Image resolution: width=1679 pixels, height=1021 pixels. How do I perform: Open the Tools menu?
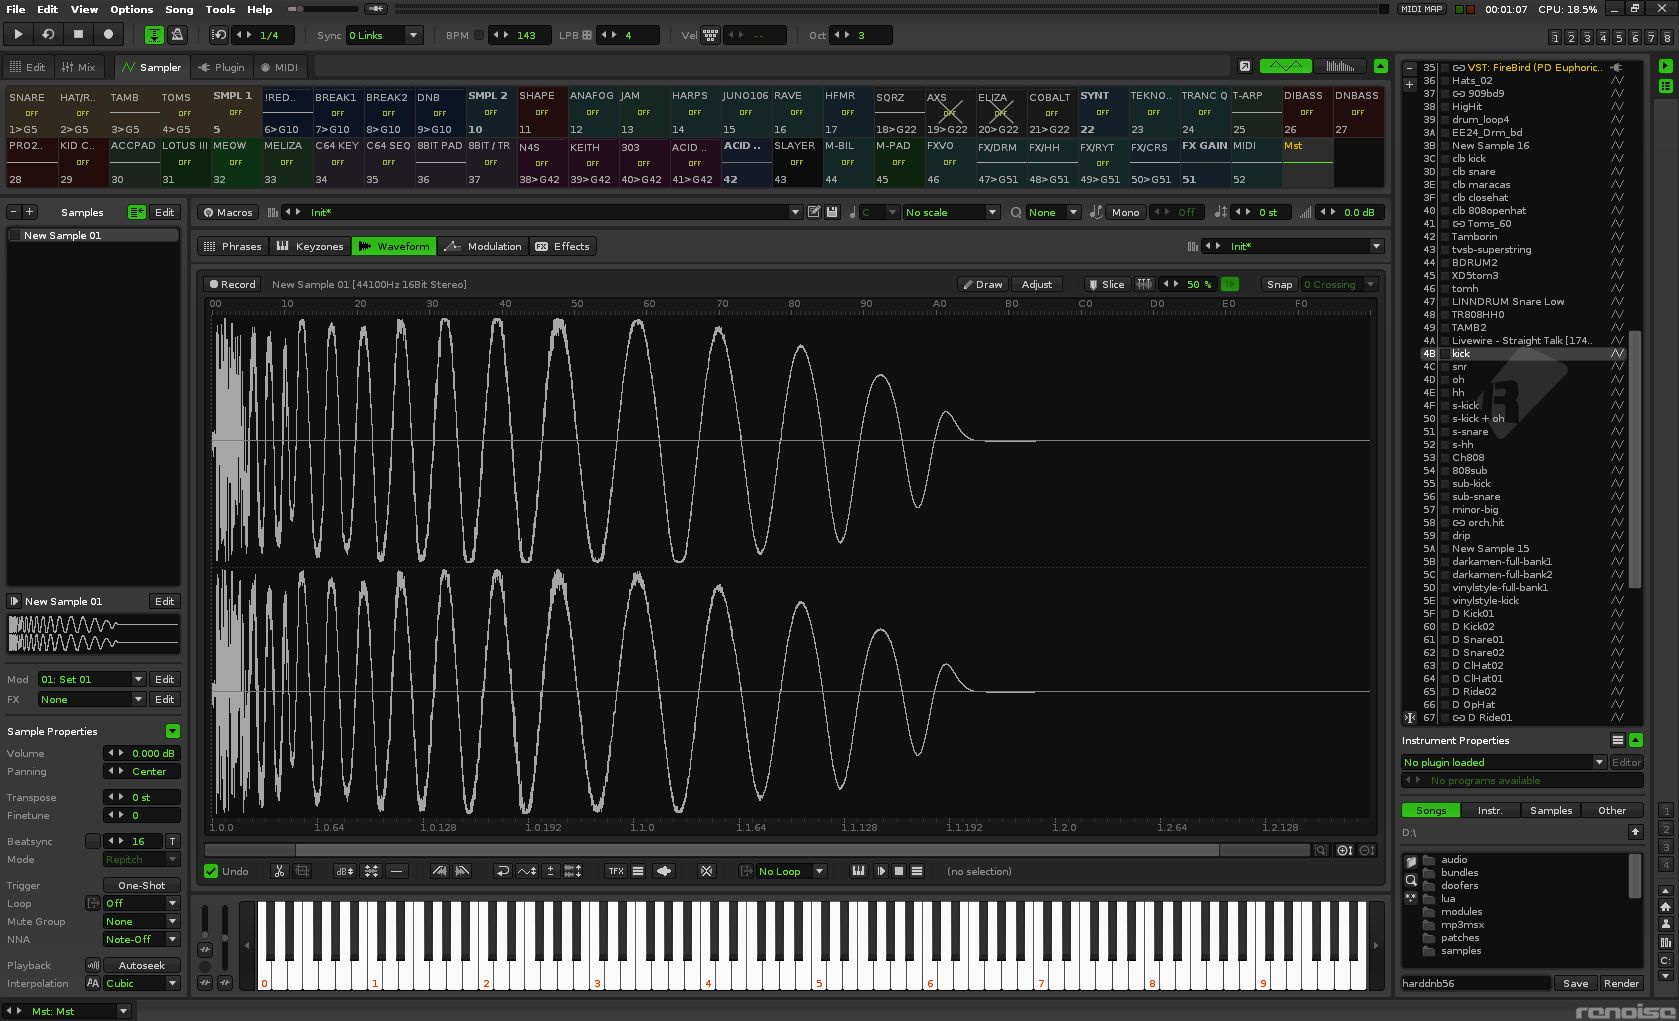pyautogui.click(x=220, y=9)
